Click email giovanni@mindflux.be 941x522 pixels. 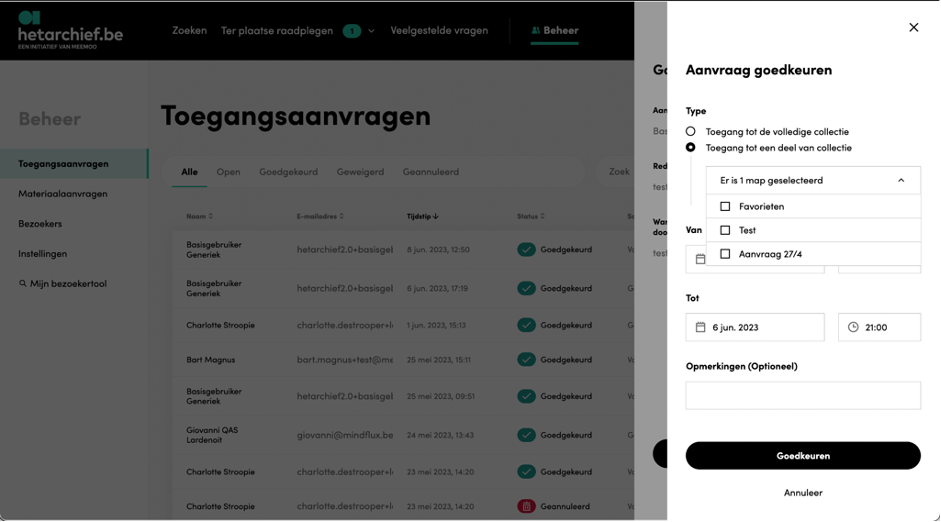coord(345,436)
